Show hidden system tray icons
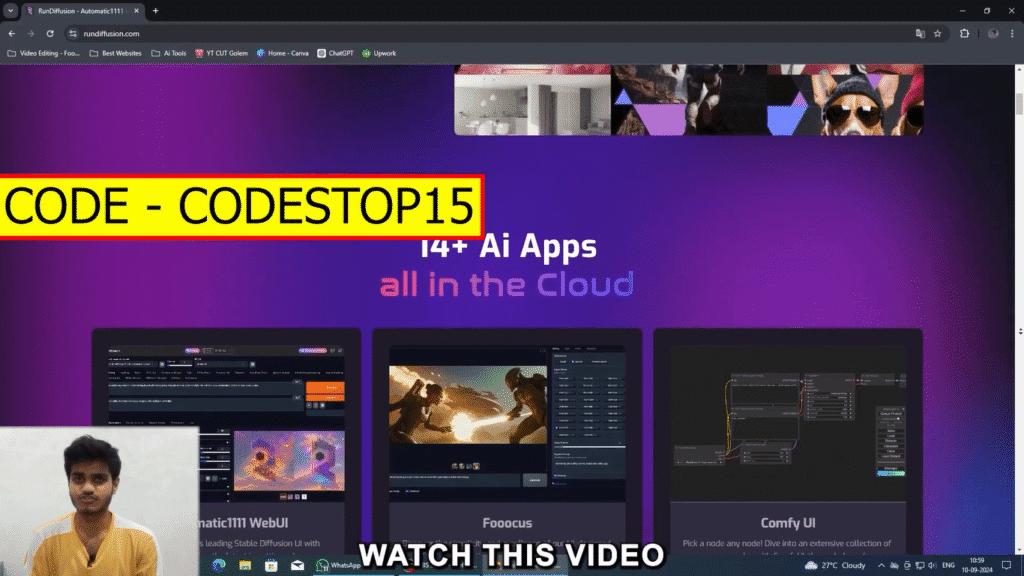 click(881, 566)
